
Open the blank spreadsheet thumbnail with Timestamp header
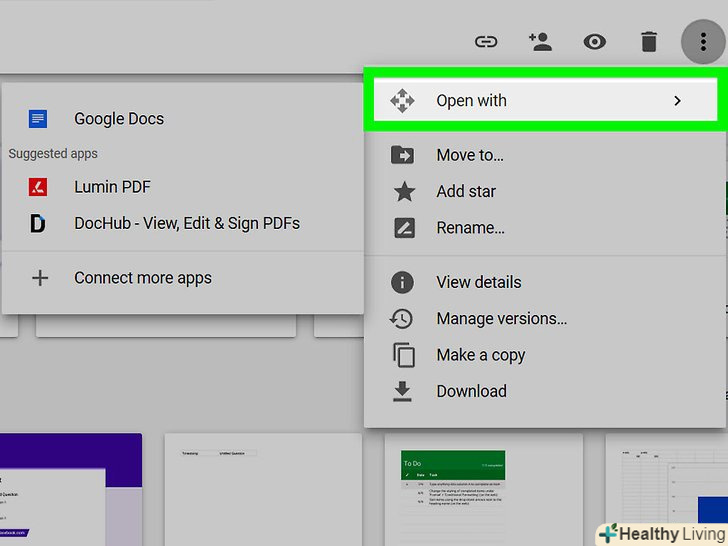point(263,489)
